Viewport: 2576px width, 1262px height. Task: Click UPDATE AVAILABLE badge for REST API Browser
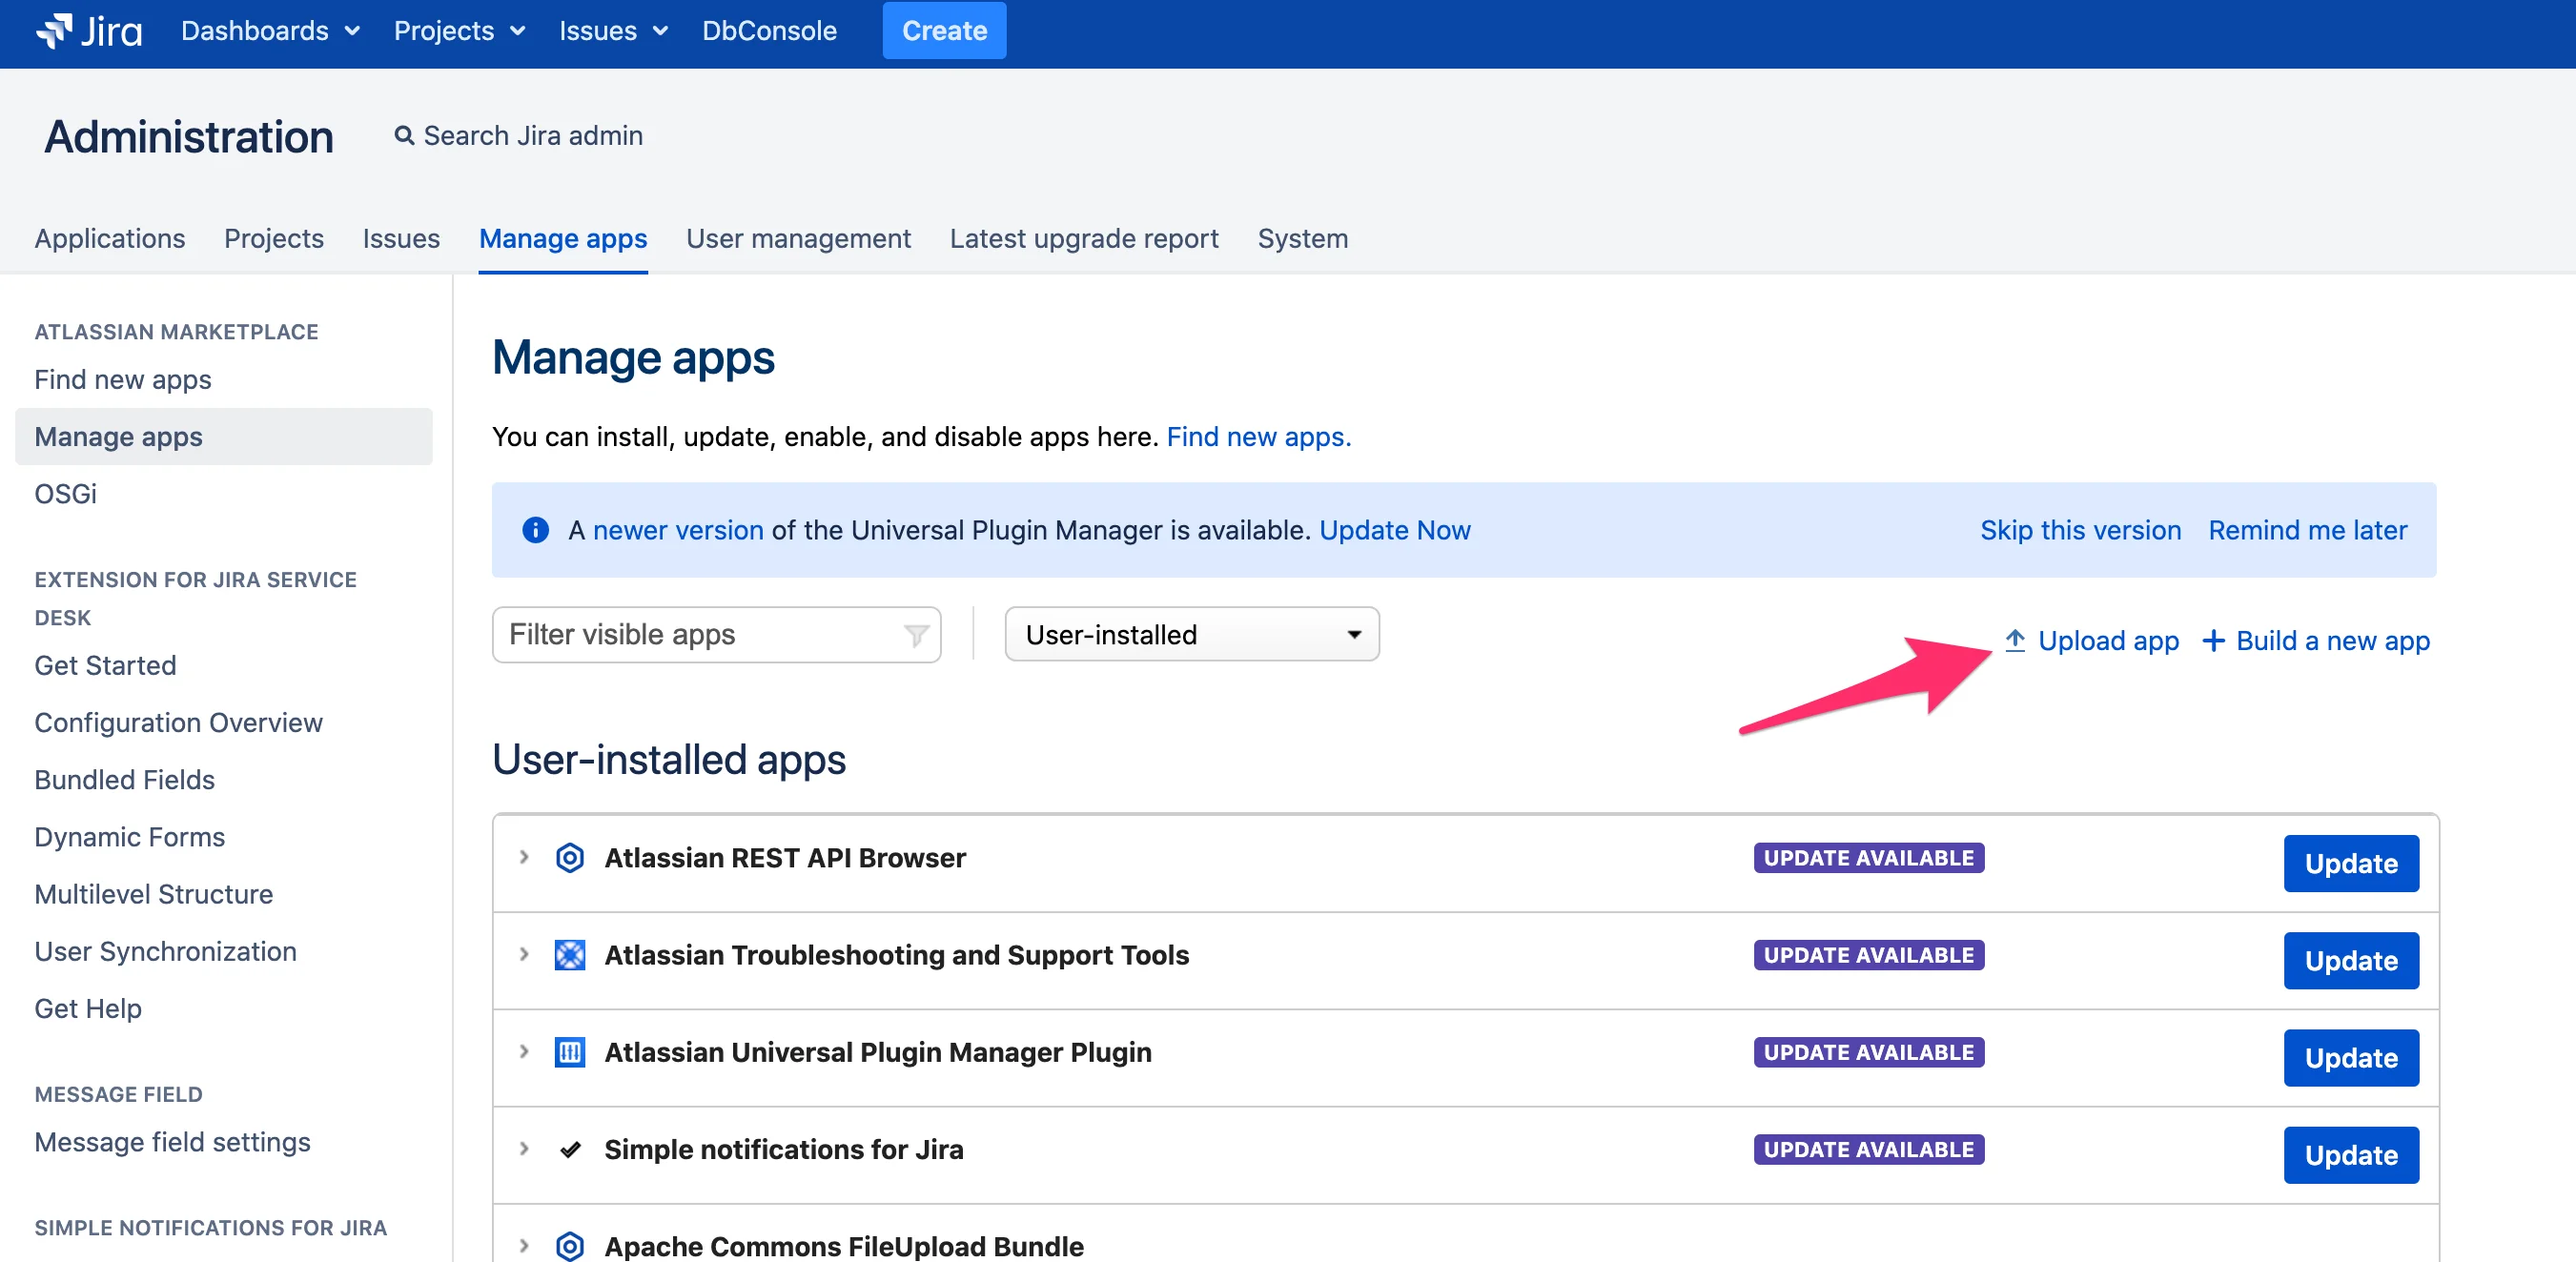tap(1869, 858)
